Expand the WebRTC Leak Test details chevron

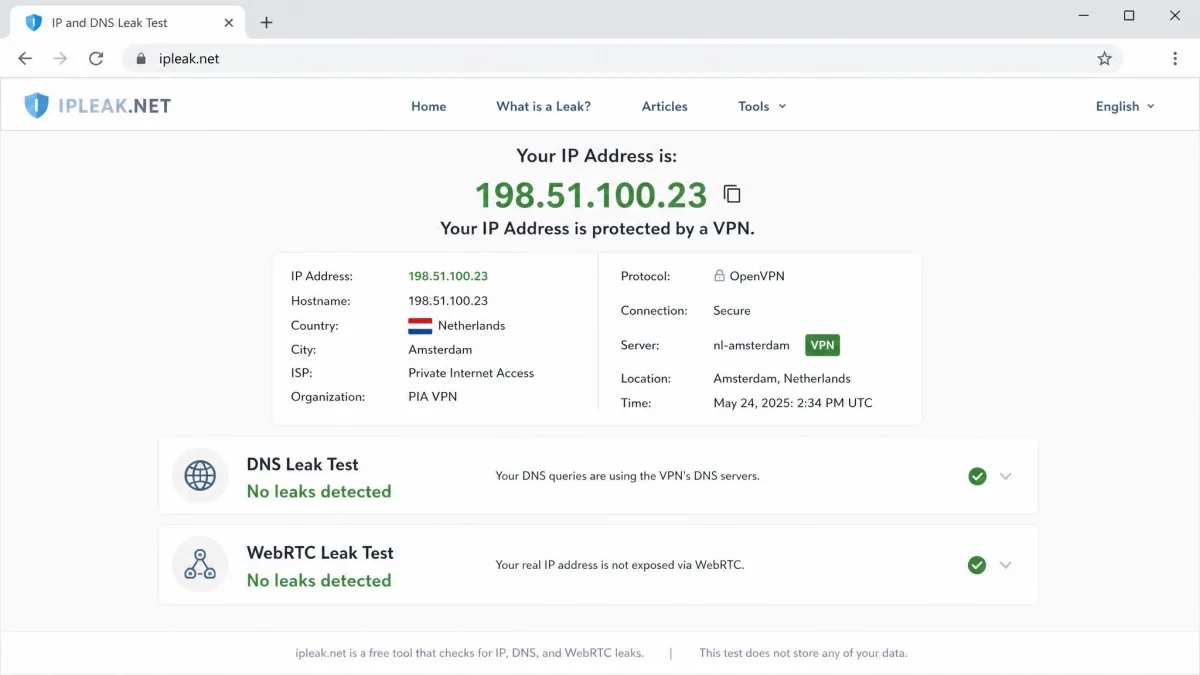pos(1006,565)
